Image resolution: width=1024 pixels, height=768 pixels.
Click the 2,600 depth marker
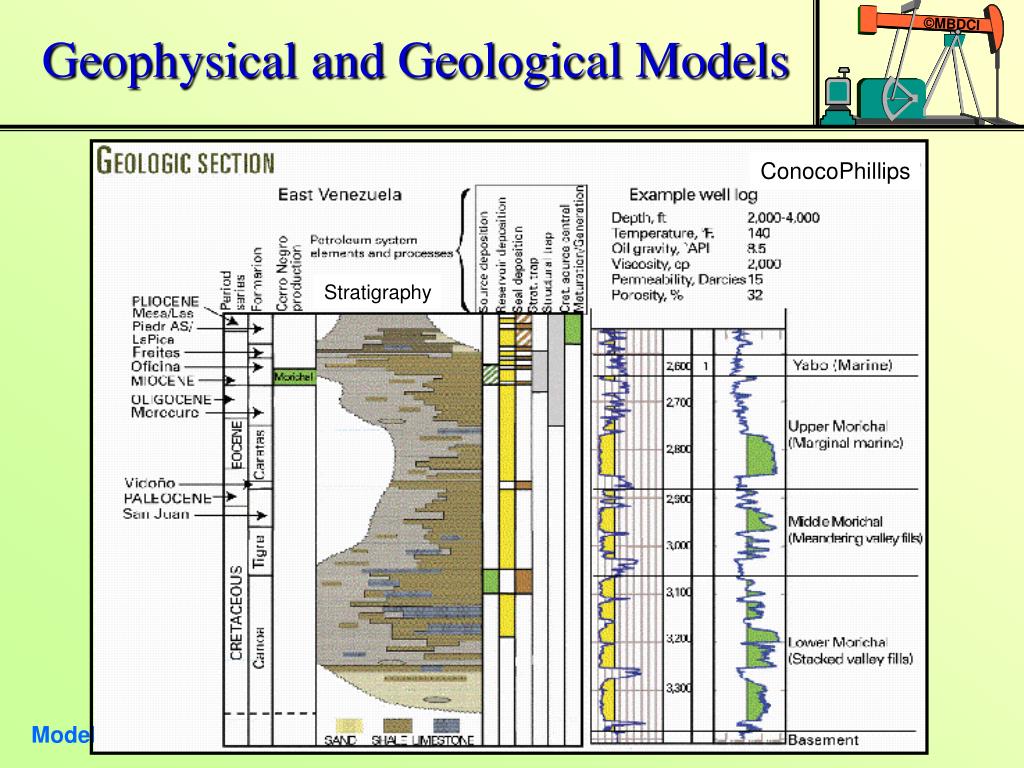[x=679, y=366]
